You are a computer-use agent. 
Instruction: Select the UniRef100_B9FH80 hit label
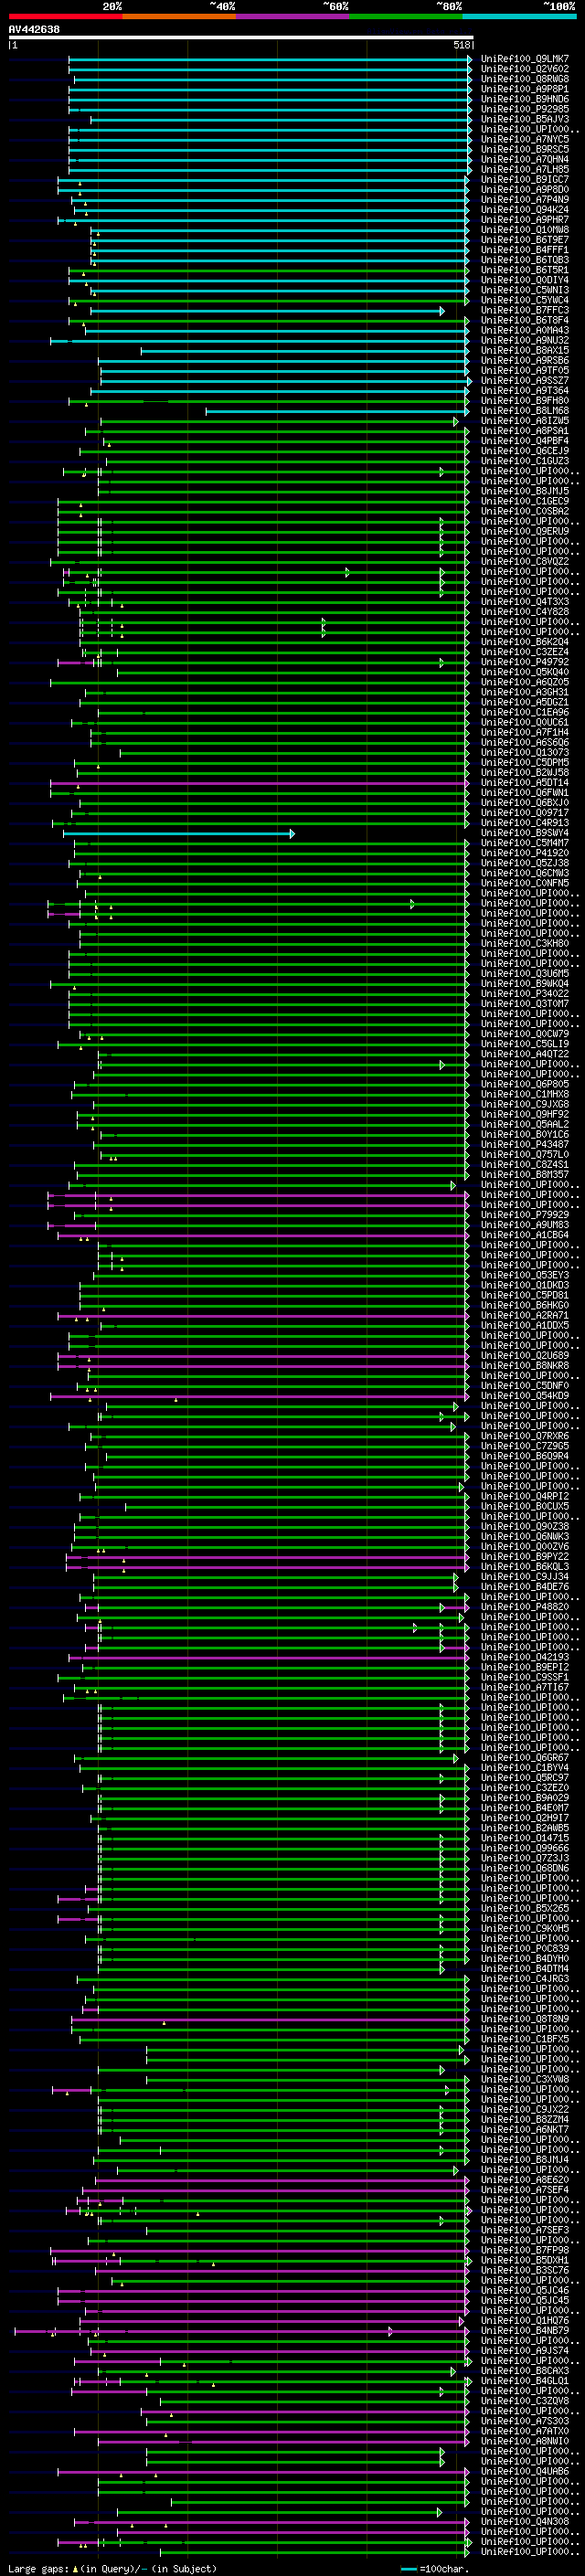pos(525,401)
